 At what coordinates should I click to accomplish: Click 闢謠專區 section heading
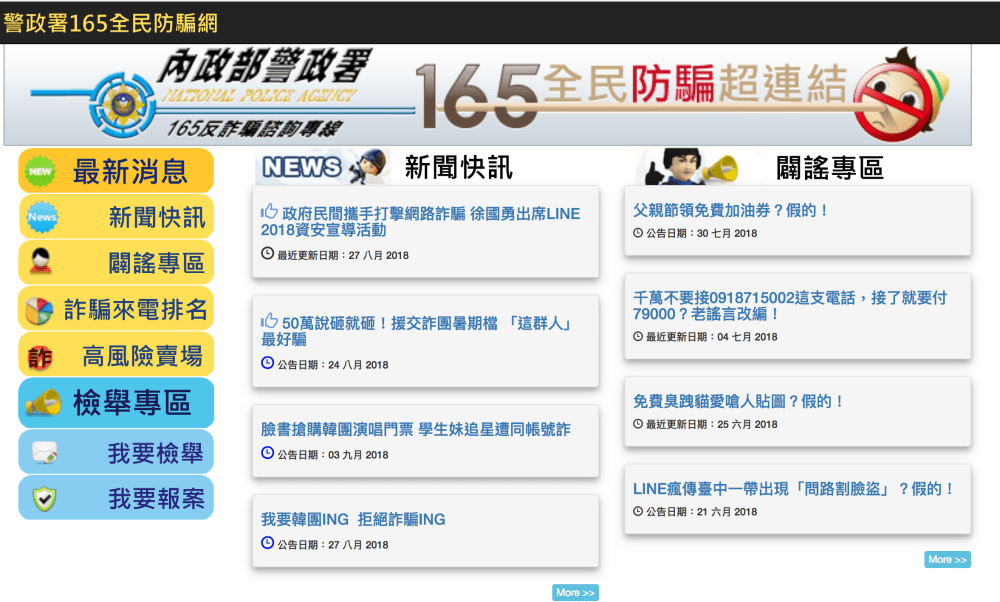click(830, 168)
